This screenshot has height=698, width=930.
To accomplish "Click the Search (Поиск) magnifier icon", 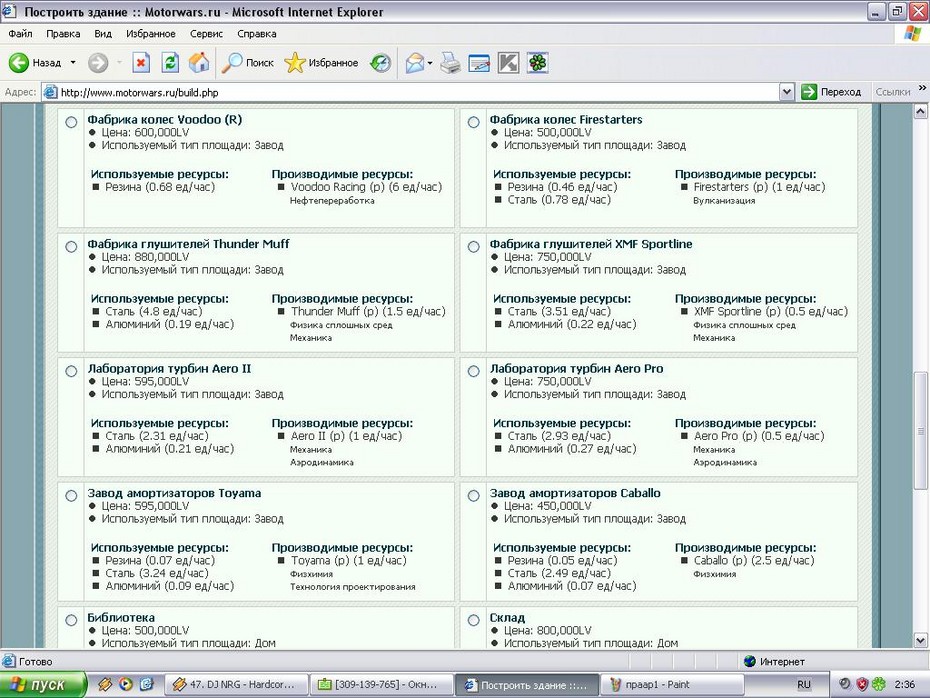I will [x=232, y=62].
